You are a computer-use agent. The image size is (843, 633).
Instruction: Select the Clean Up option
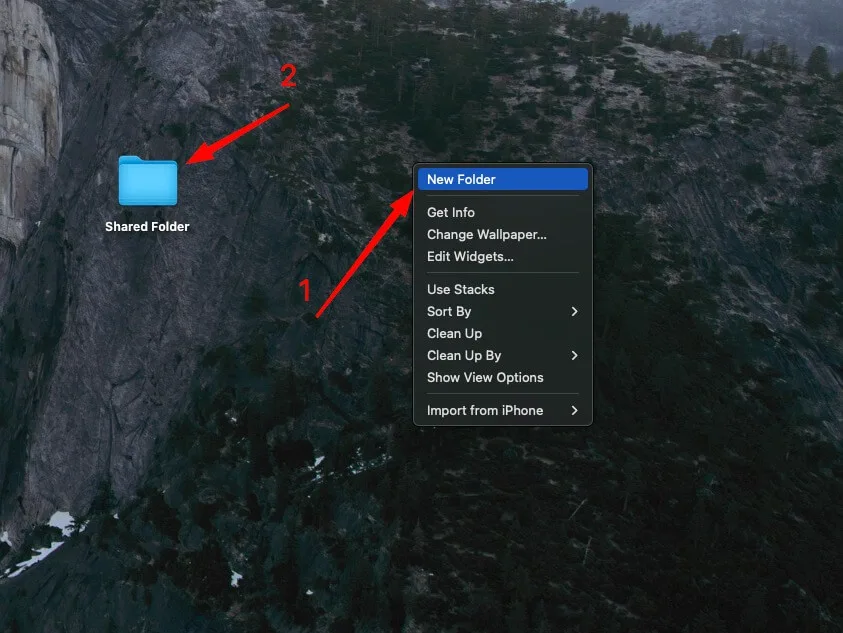[x=503, y=333]
